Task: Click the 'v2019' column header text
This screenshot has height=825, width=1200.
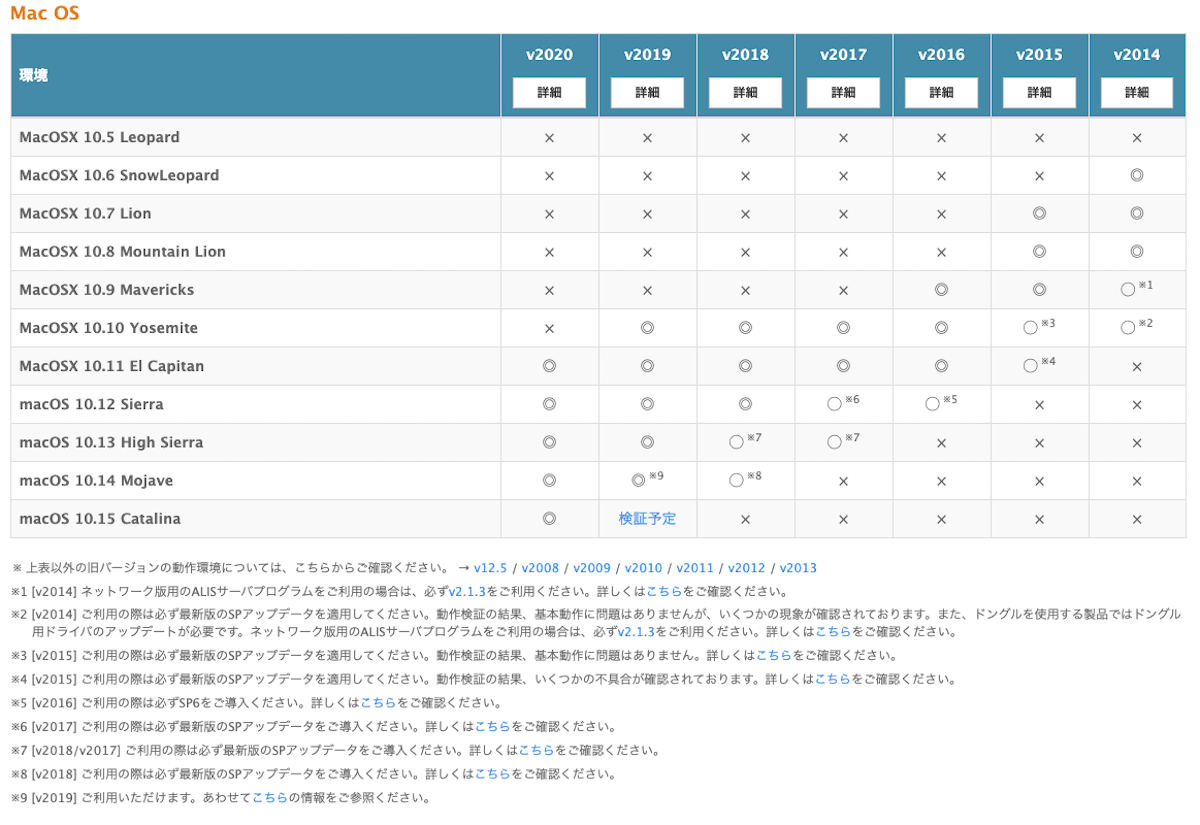Action: [x=647, y=55]
